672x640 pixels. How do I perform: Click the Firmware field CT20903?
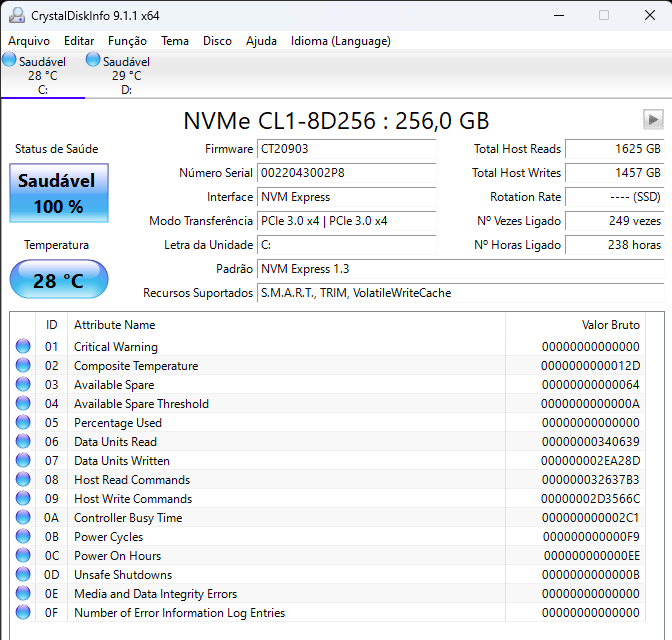coord(347,149)
